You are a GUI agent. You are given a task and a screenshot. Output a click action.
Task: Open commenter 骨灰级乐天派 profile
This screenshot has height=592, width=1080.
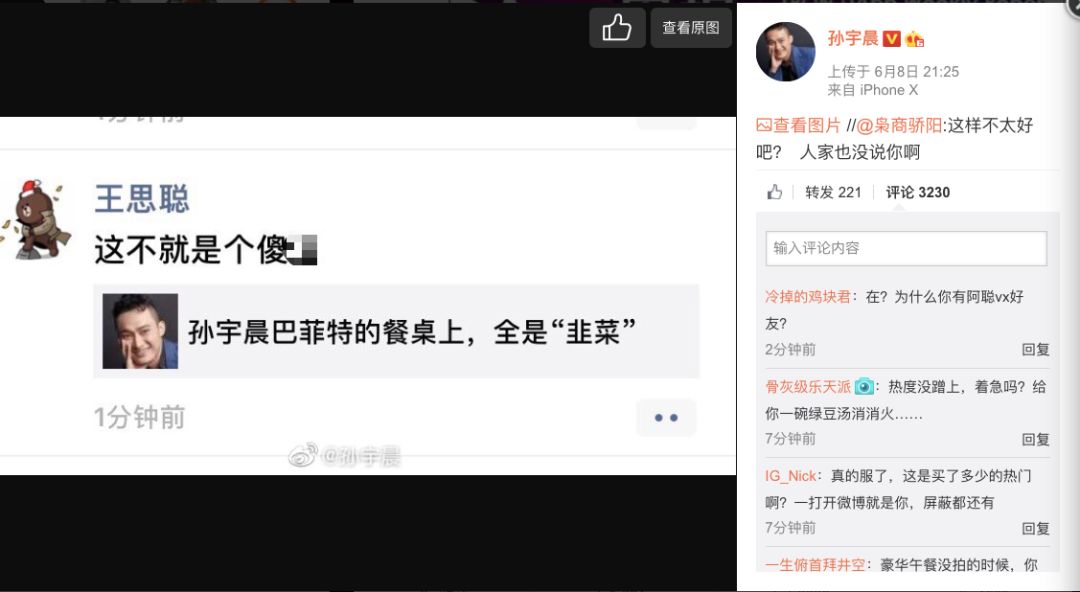pyautogui.click(x=808, y=387)
